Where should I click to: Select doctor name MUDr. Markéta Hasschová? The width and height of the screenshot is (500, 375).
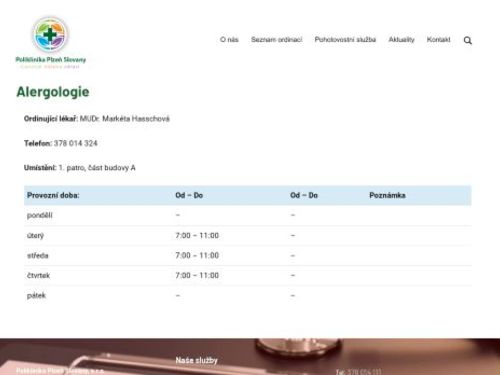coord(125,119)
